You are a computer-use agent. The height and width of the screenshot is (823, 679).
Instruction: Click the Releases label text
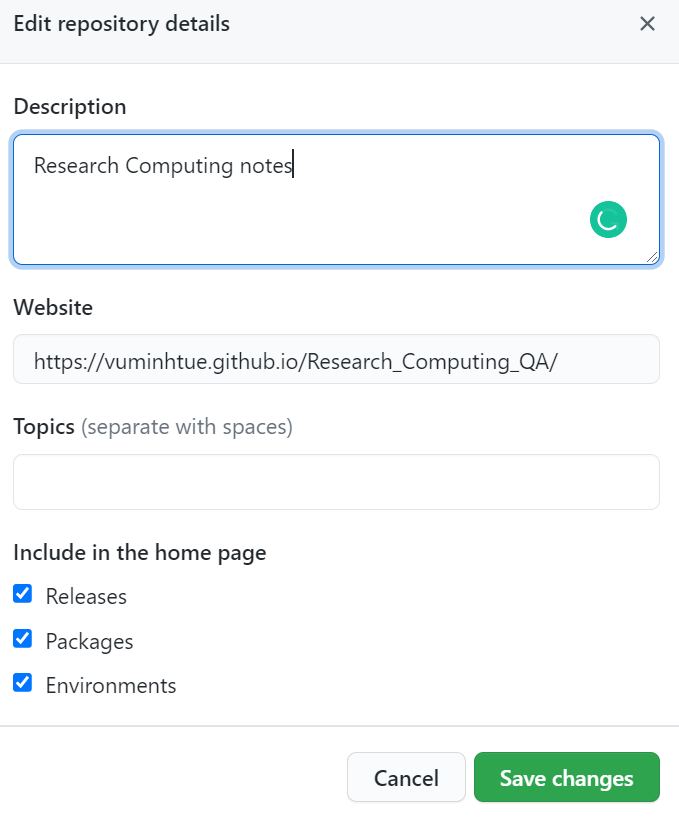[86, 597]
